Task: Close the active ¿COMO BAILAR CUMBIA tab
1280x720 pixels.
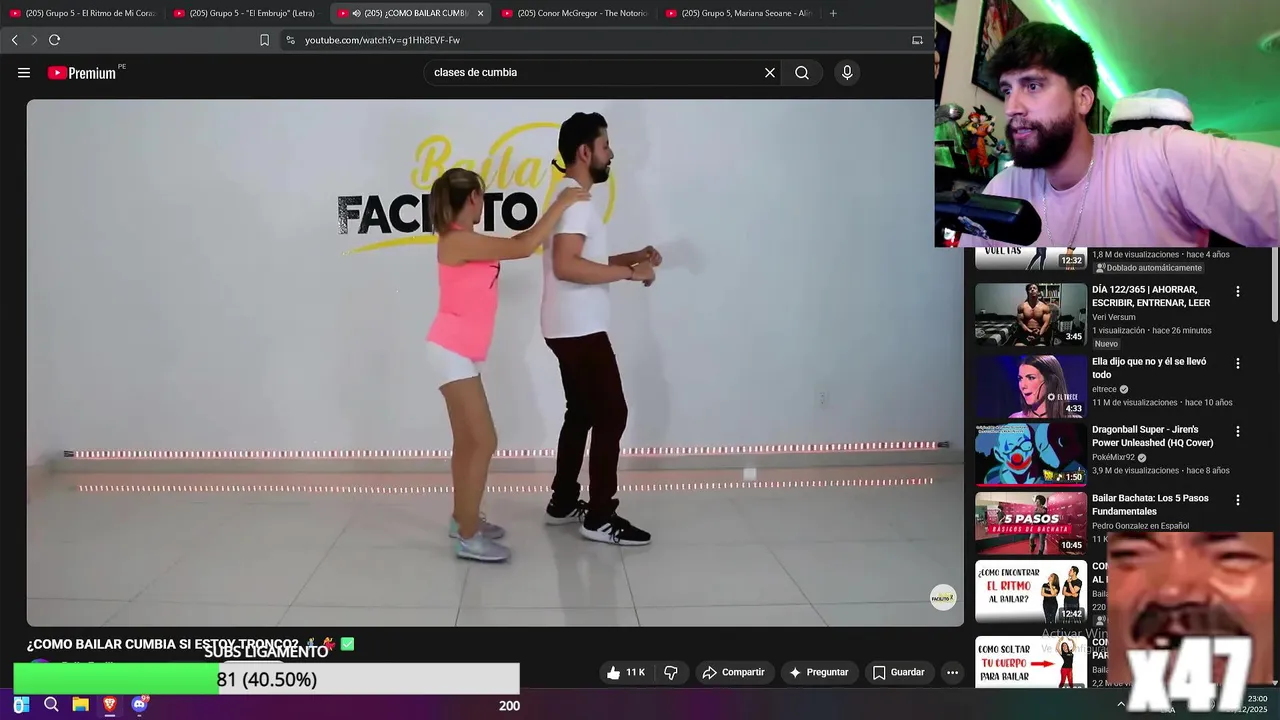Action: coord(480,13)
